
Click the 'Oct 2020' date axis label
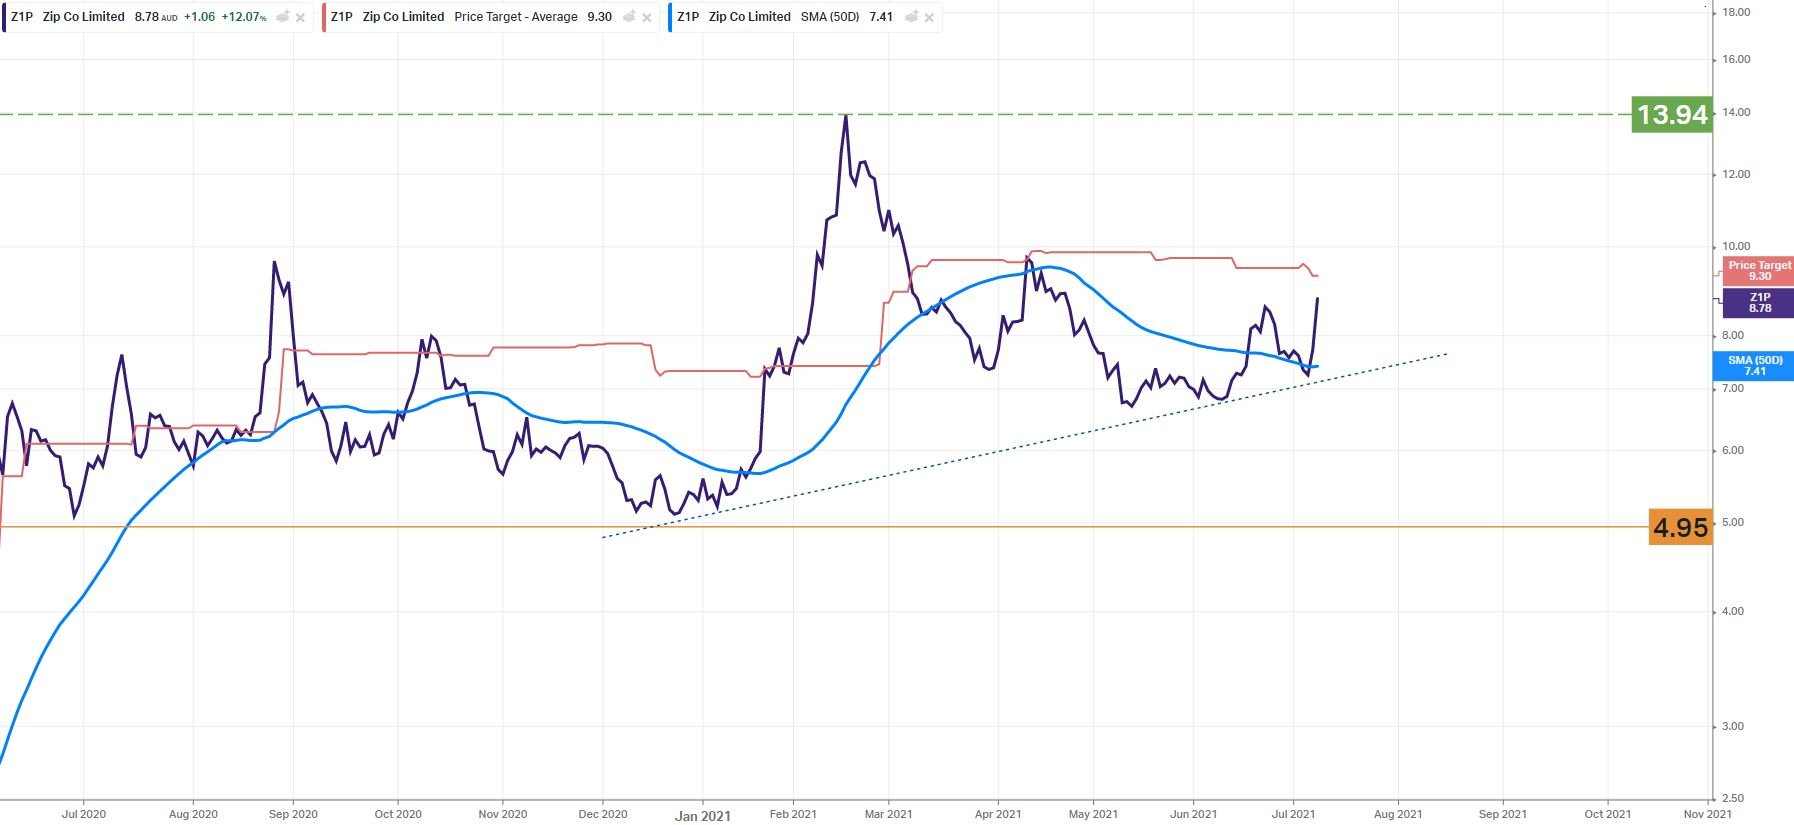pos(398,814)
